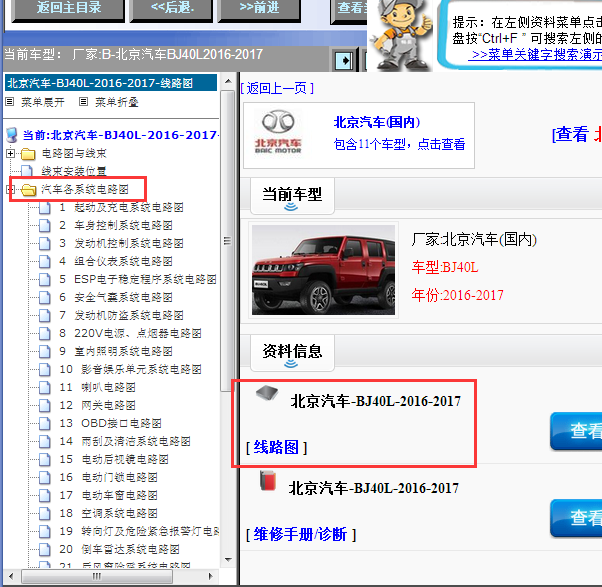Open 3 发动机控制系统电路图
This screenshot has width=602, height=587.
pos(121,243)
